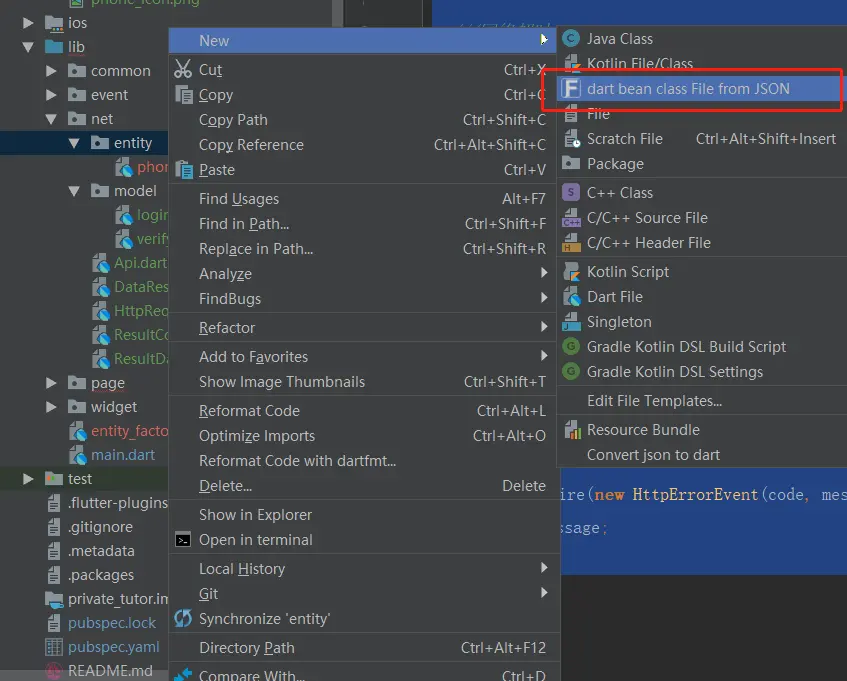The image size is (847, 681).
Task: Select Replace in Path...
Action: pyautogui.click(x=362, y=248)
